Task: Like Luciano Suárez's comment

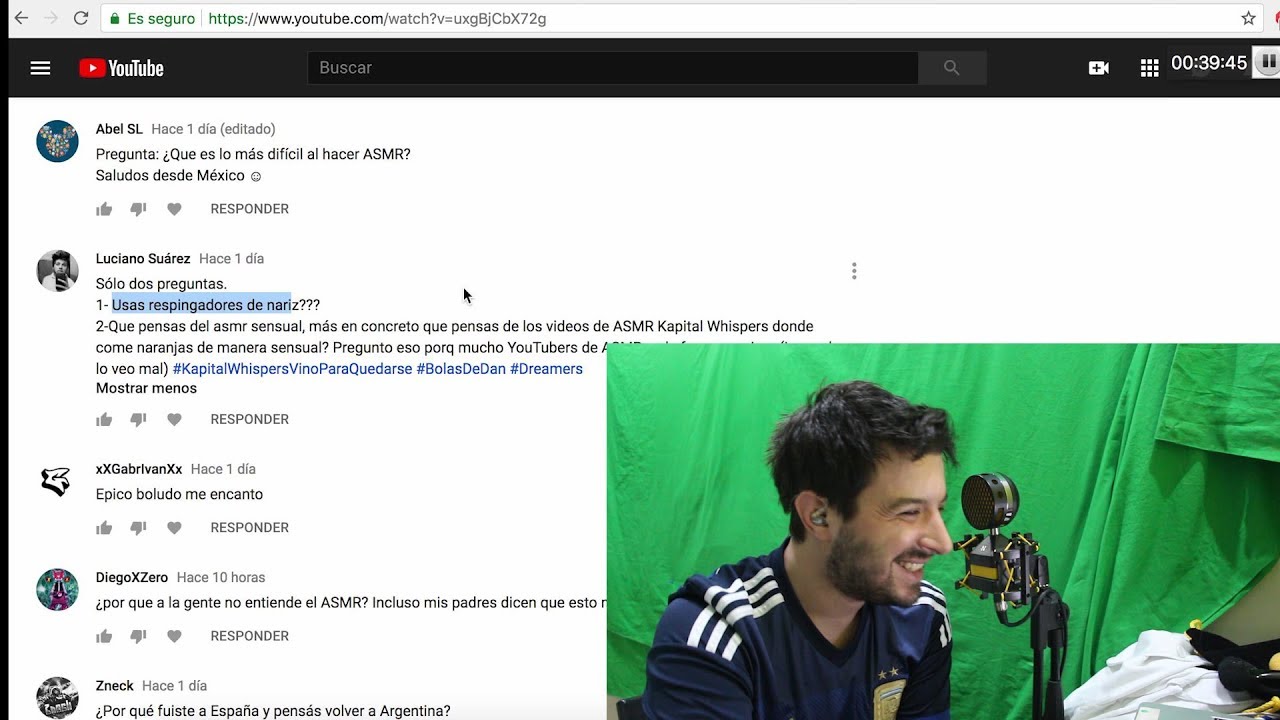Action: click(x=104, y=419)
